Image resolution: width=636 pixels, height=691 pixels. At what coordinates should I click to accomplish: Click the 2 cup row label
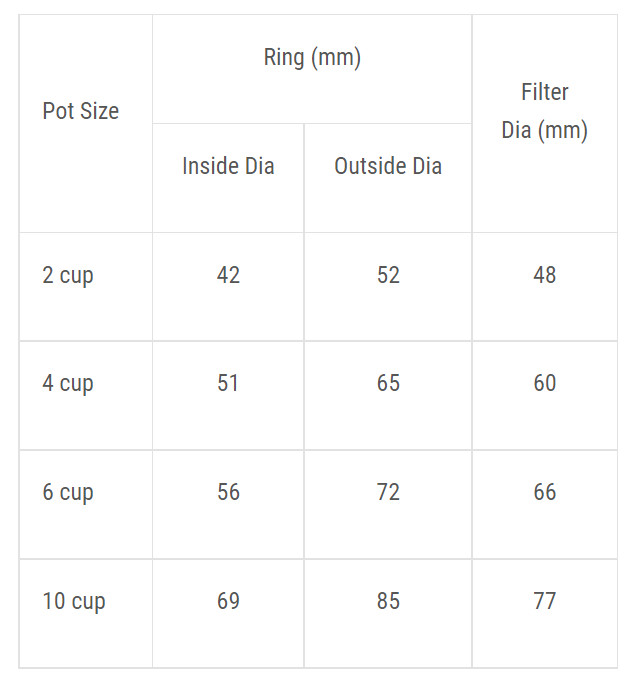click(x=68, y=275)
